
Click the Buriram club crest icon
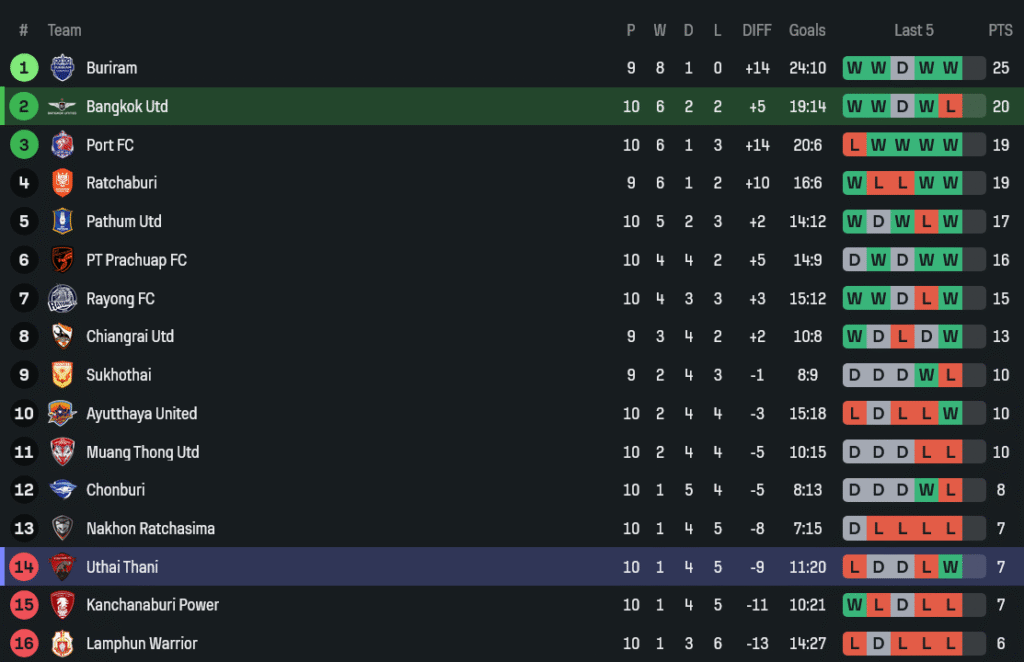62,68
